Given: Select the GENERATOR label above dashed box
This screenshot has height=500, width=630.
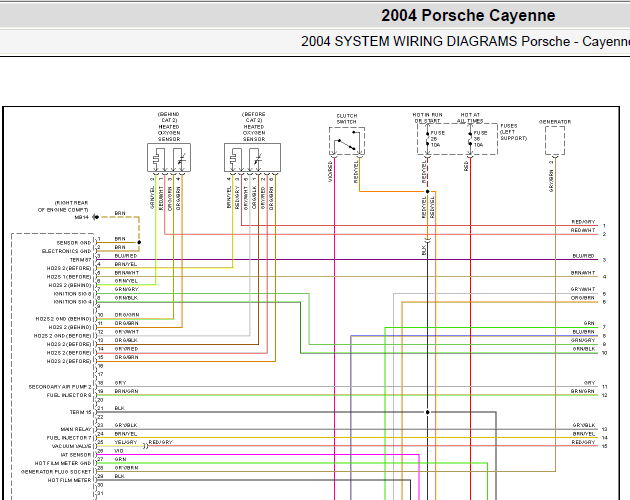Looking at the screenshot, I should 555,122.
